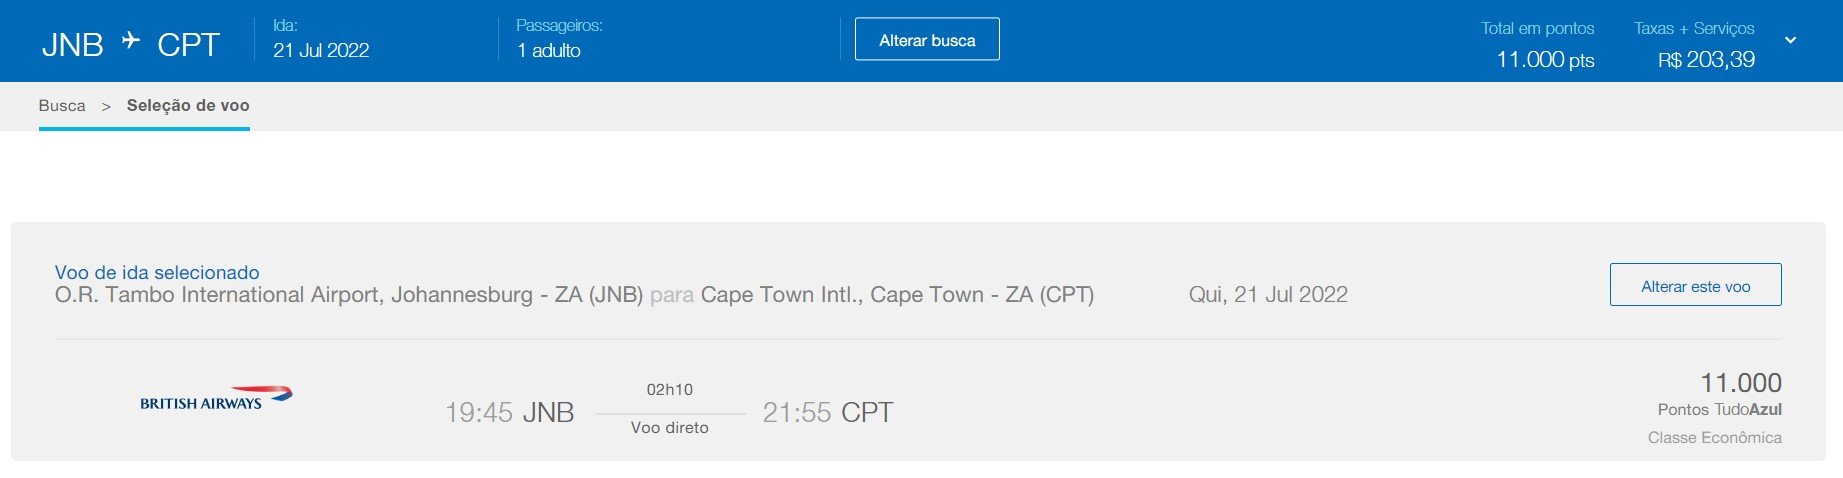Click the Classe Econômica label
Screen dimensions: 1843x478
click(1715, 438)
